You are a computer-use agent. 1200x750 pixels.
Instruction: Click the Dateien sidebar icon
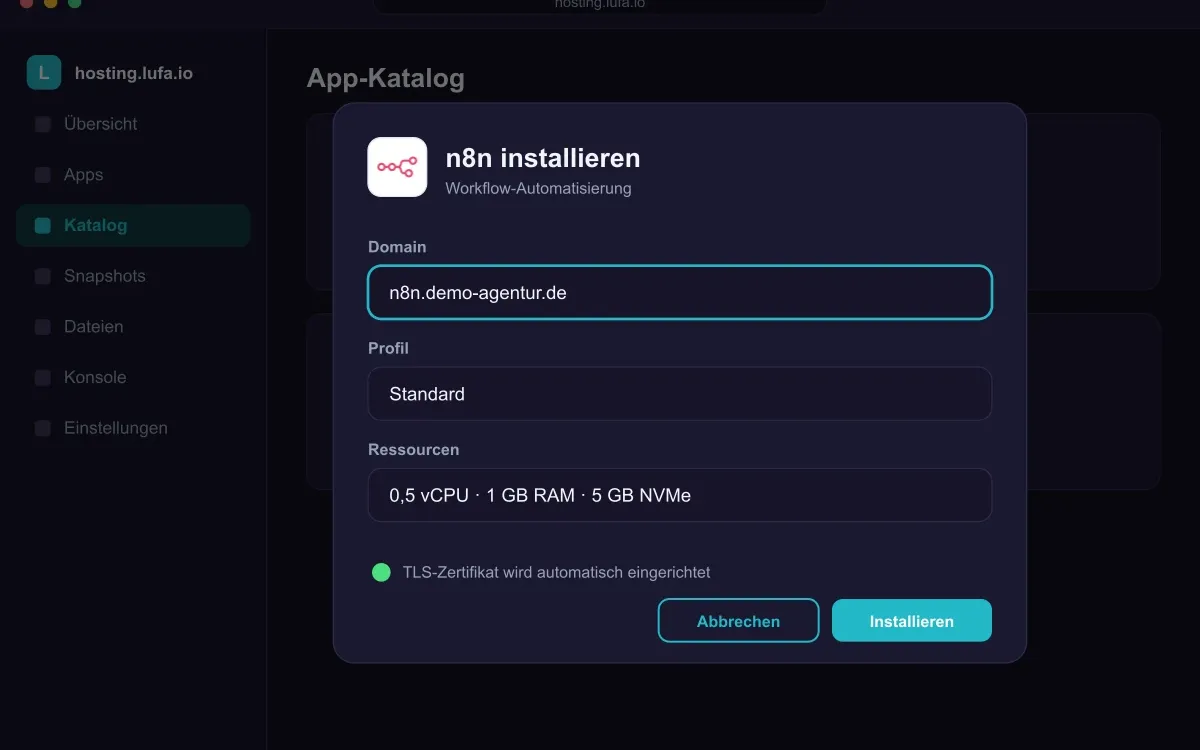(43, 327)
